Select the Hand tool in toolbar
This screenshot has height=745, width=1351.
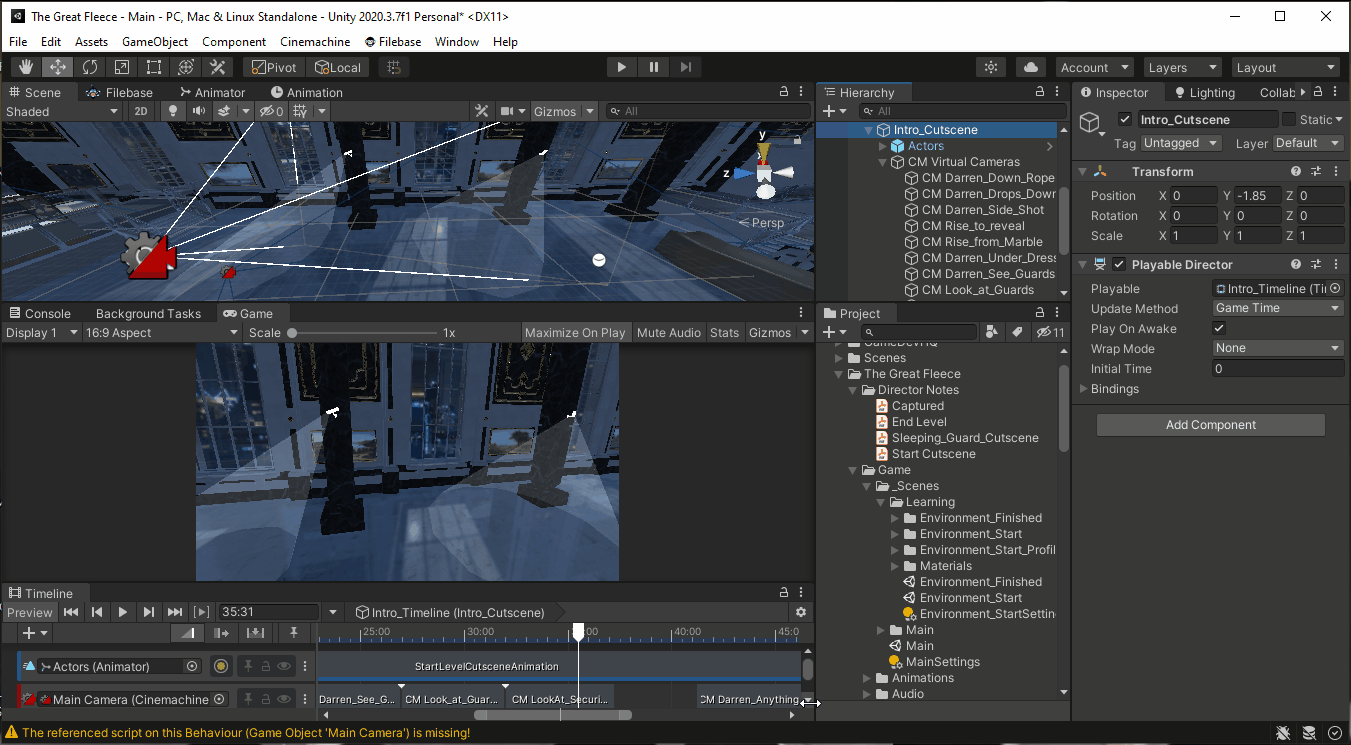point(25,67)
